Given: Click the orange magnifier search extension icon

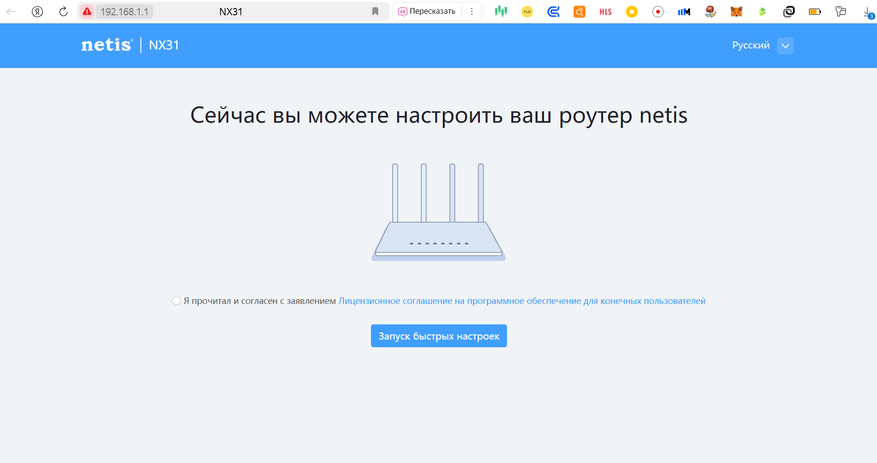Looking at the screenshot, I should pos(579,11).
